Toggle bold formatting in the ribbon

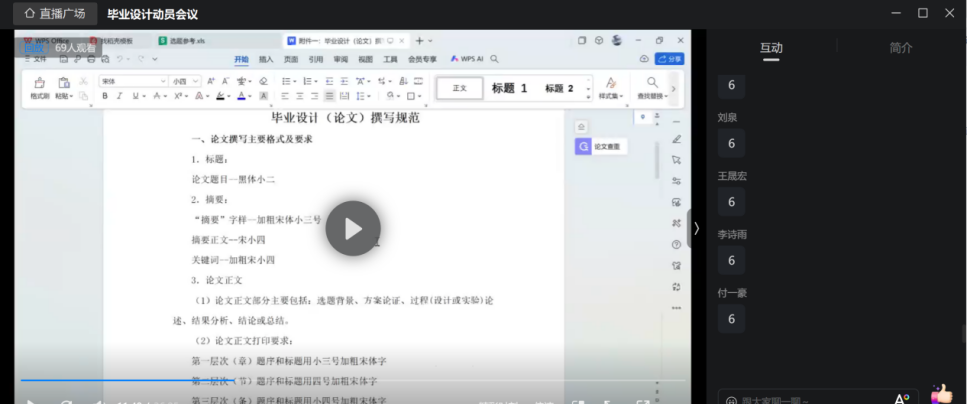tap(106, 96)
